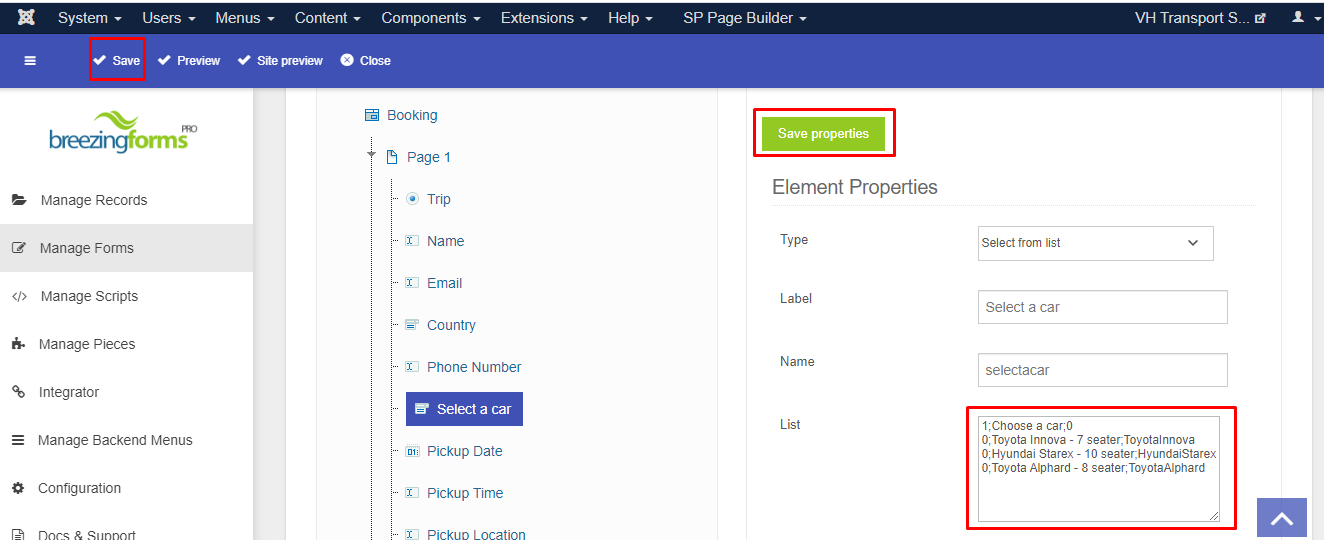
Task: Collapse the Page 1 tree node
Action: 371,155
